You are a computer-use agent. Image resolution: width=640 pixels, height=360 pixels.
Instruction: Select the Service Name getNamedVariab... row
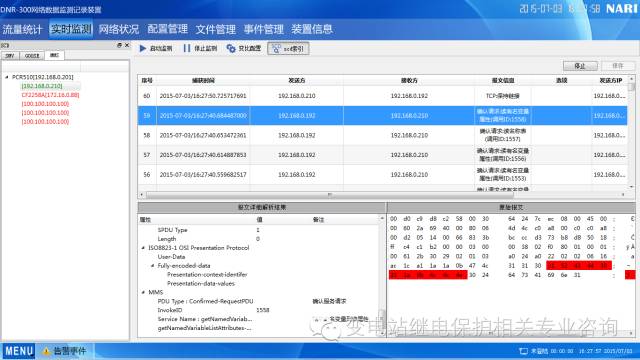pos(259,319)
